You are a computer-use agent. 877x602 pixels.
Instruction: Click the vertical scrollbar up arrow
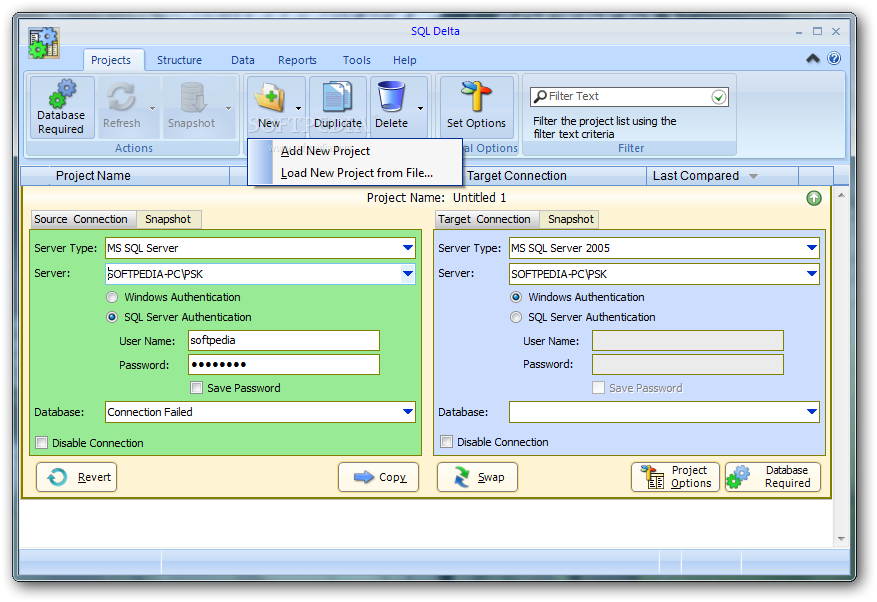pyautogui.click(x=841, y=195)
